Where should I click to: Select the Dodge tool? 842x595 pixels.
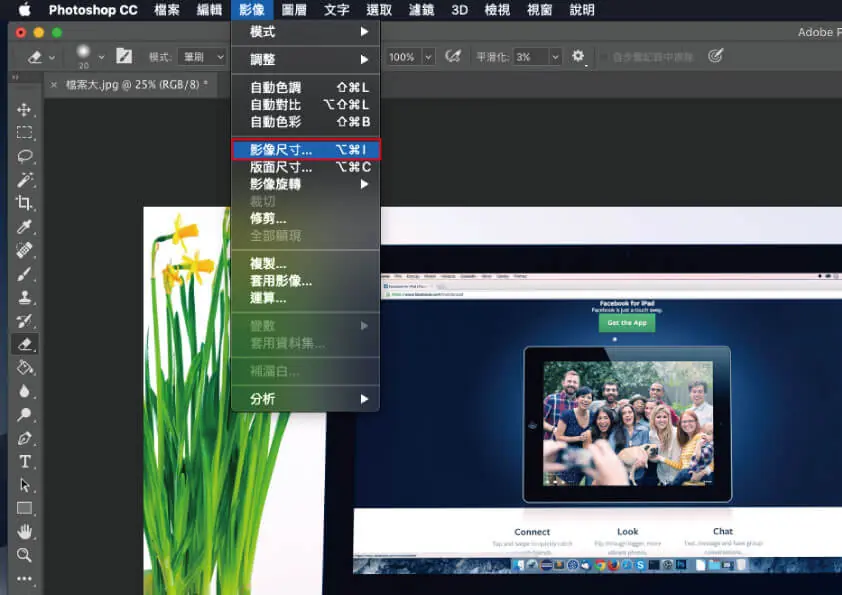[x=24, y=415]
